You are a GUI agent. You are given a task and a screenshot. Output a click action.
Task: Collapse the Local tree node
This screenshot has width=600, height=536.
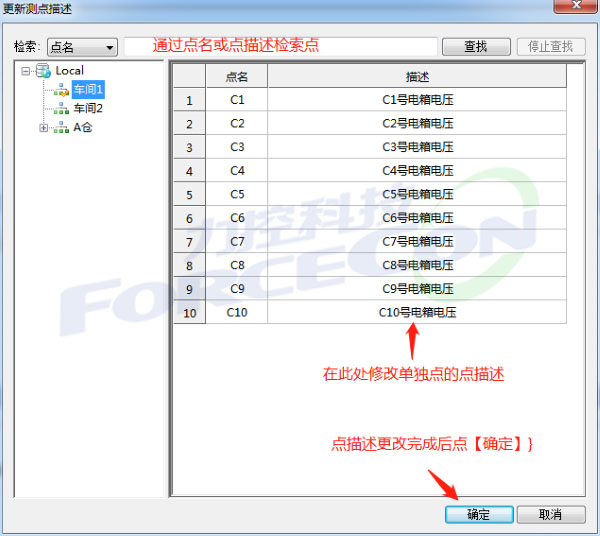pos(26,71)
